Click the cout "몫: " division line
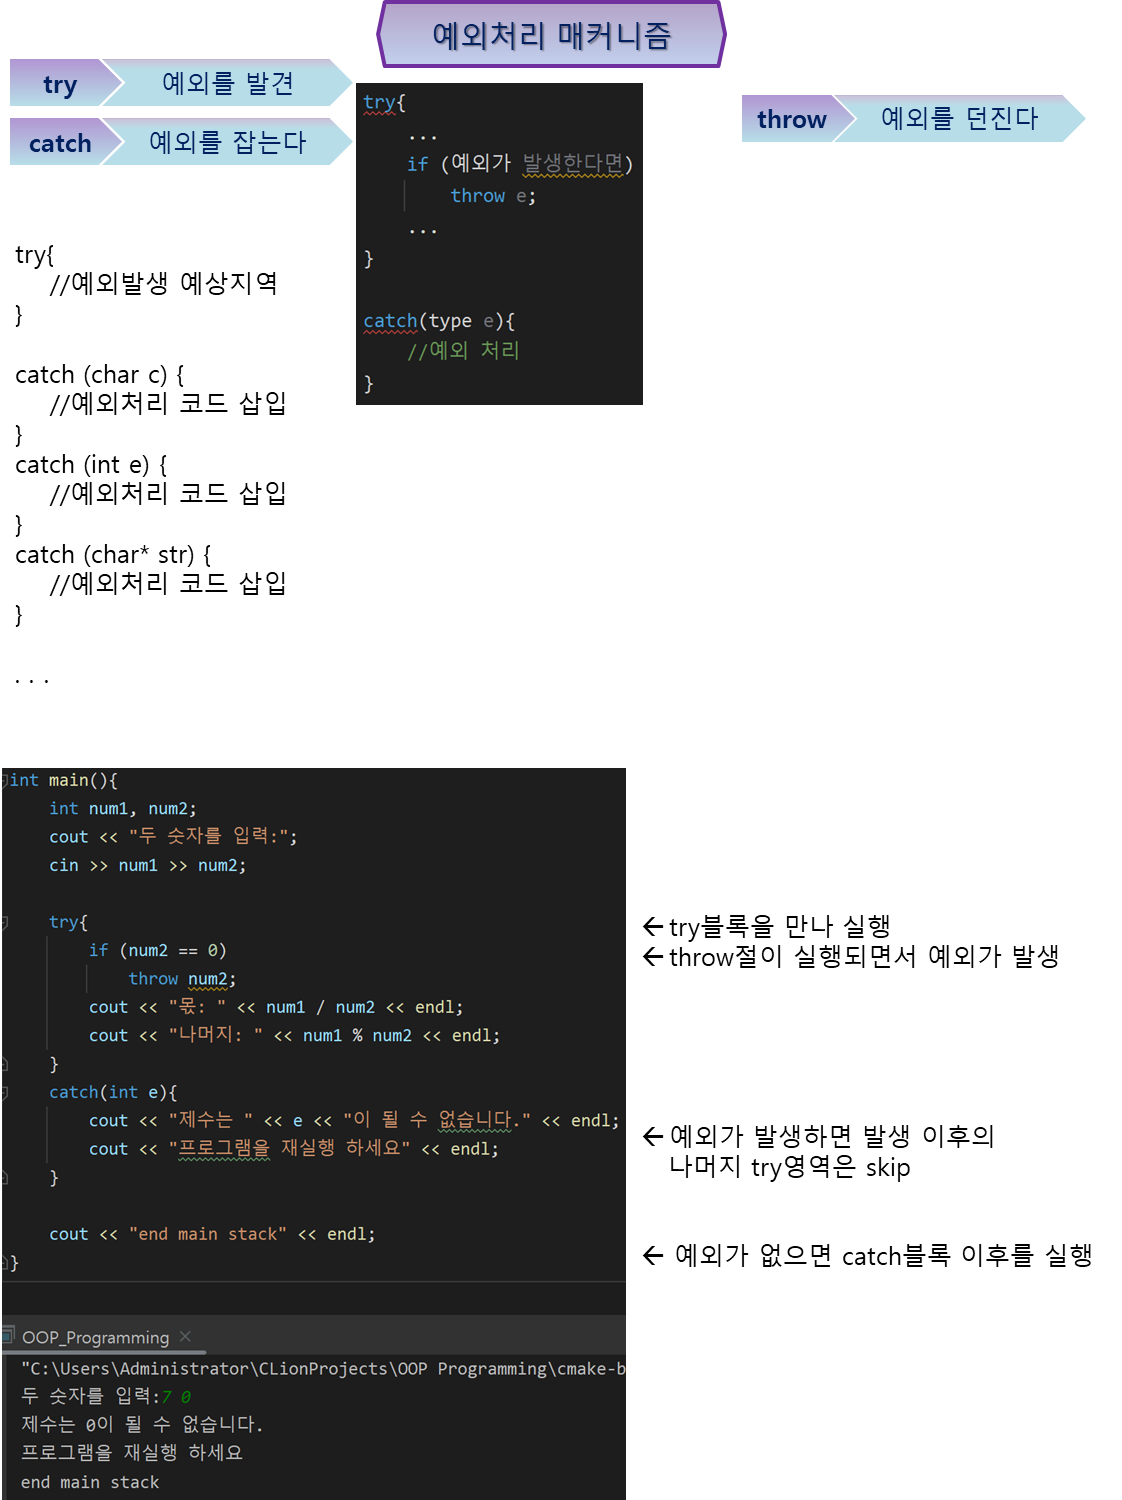Image resolution: width=1122 pixels, height=1500 pixels. (x=276, y=1007)
